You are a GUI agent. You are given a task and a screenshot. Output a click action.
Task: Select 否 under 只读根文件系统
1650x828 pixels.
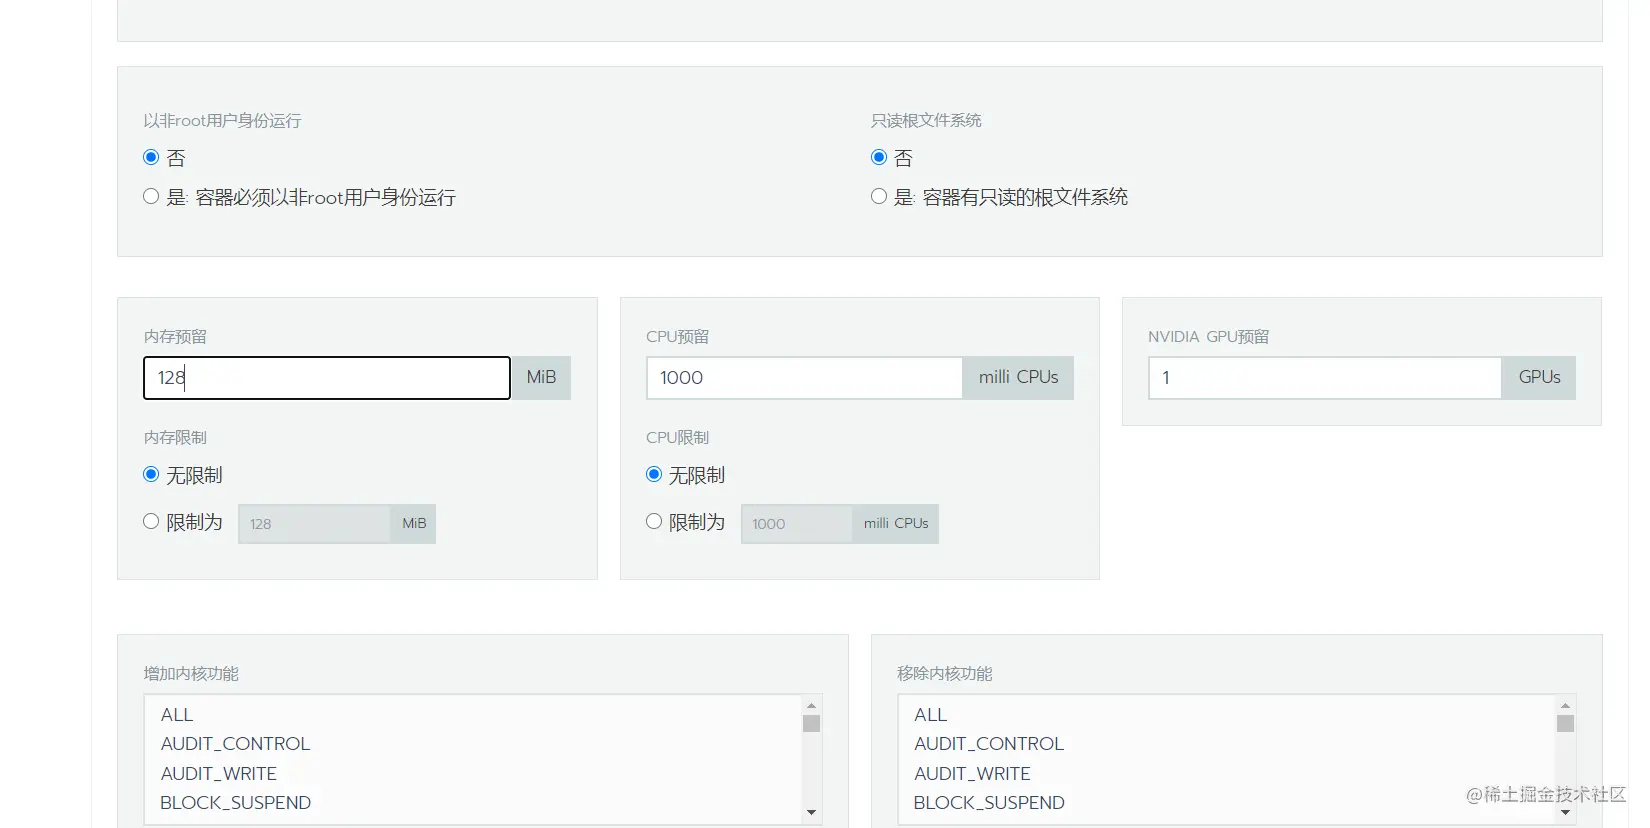click(879, 157)
